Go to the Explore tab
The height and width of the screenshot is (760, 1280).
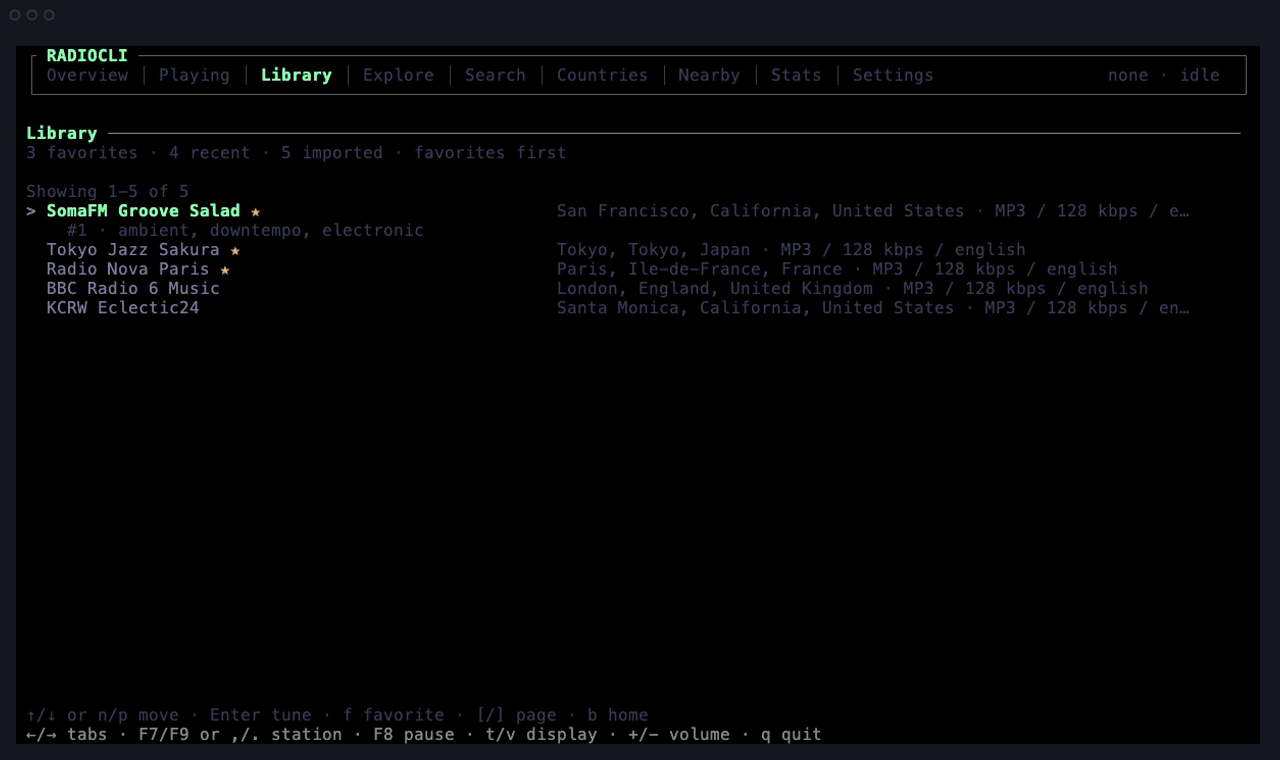[x=398, y=75]
